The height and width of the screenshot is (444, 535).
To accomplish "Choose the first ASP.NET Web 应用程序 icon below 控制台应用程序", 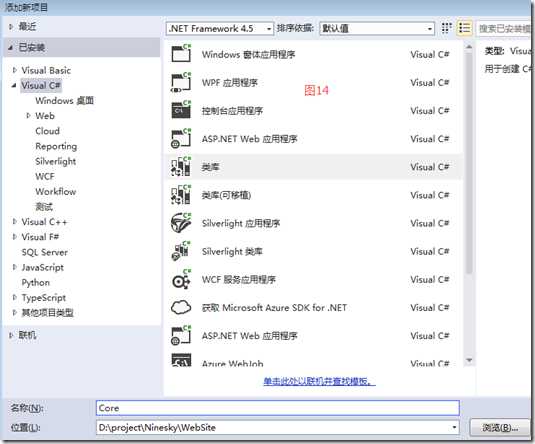I will point(181,138).
